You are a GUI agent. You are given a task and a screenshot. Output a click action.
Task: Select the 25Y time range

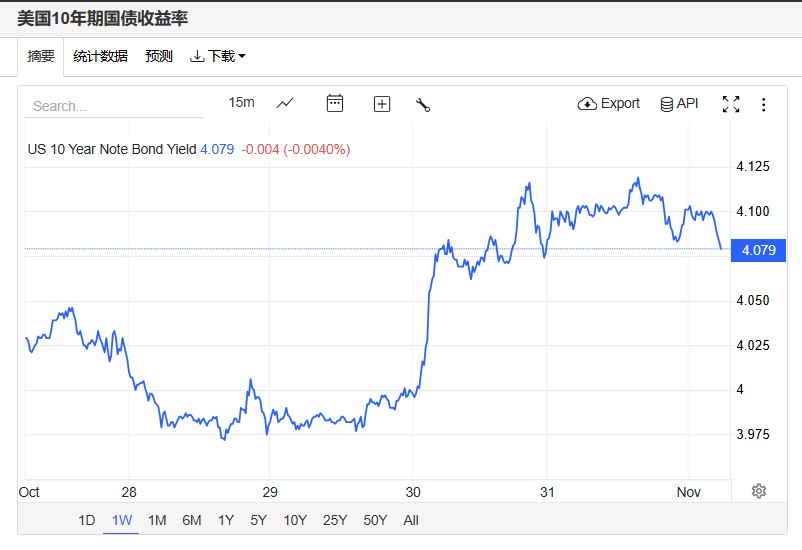(x=335, y=520)
